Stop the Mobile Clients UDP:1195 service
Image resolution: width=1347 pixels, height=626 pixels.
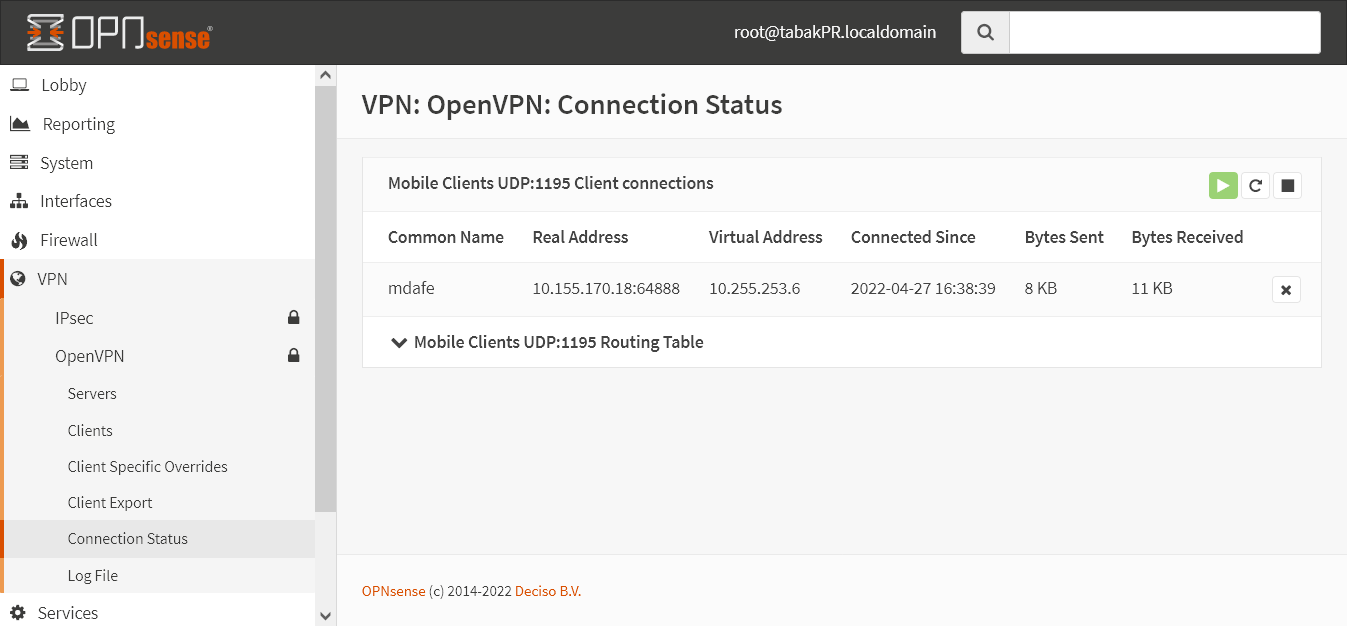pos(1287,185)
